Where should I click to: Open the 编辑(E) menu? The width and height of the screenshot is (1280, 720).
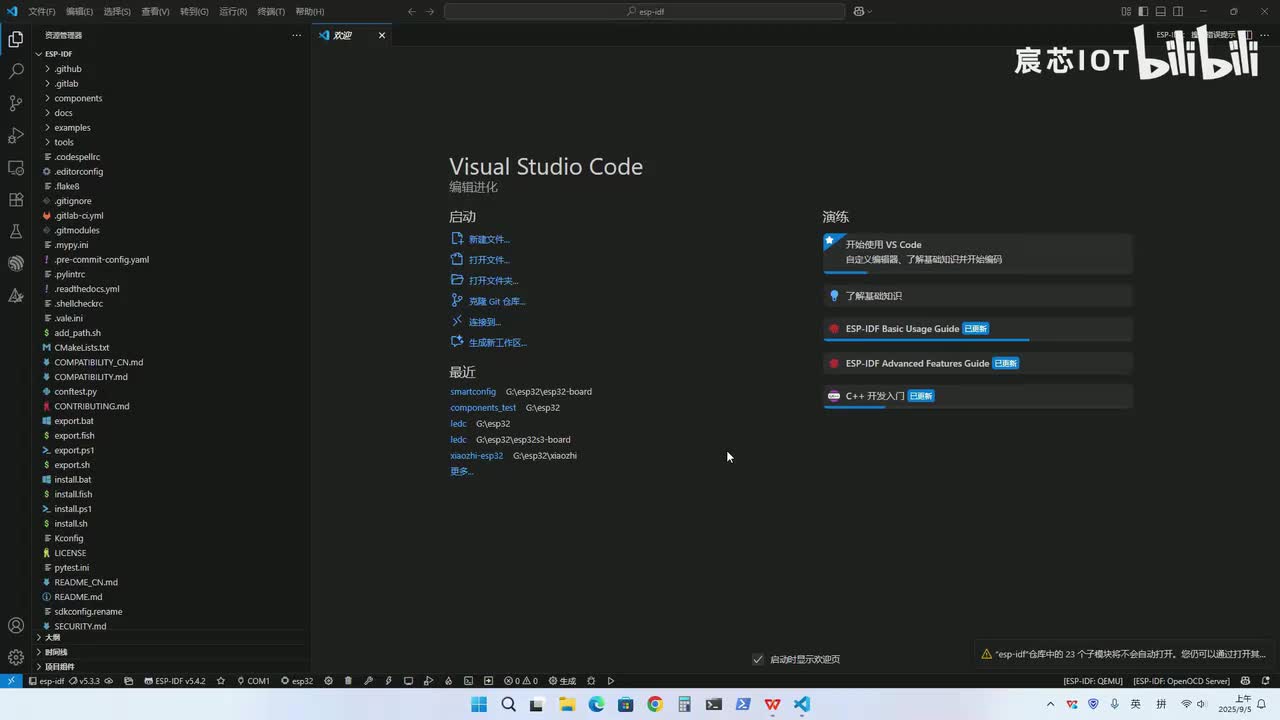coord(80,11)
